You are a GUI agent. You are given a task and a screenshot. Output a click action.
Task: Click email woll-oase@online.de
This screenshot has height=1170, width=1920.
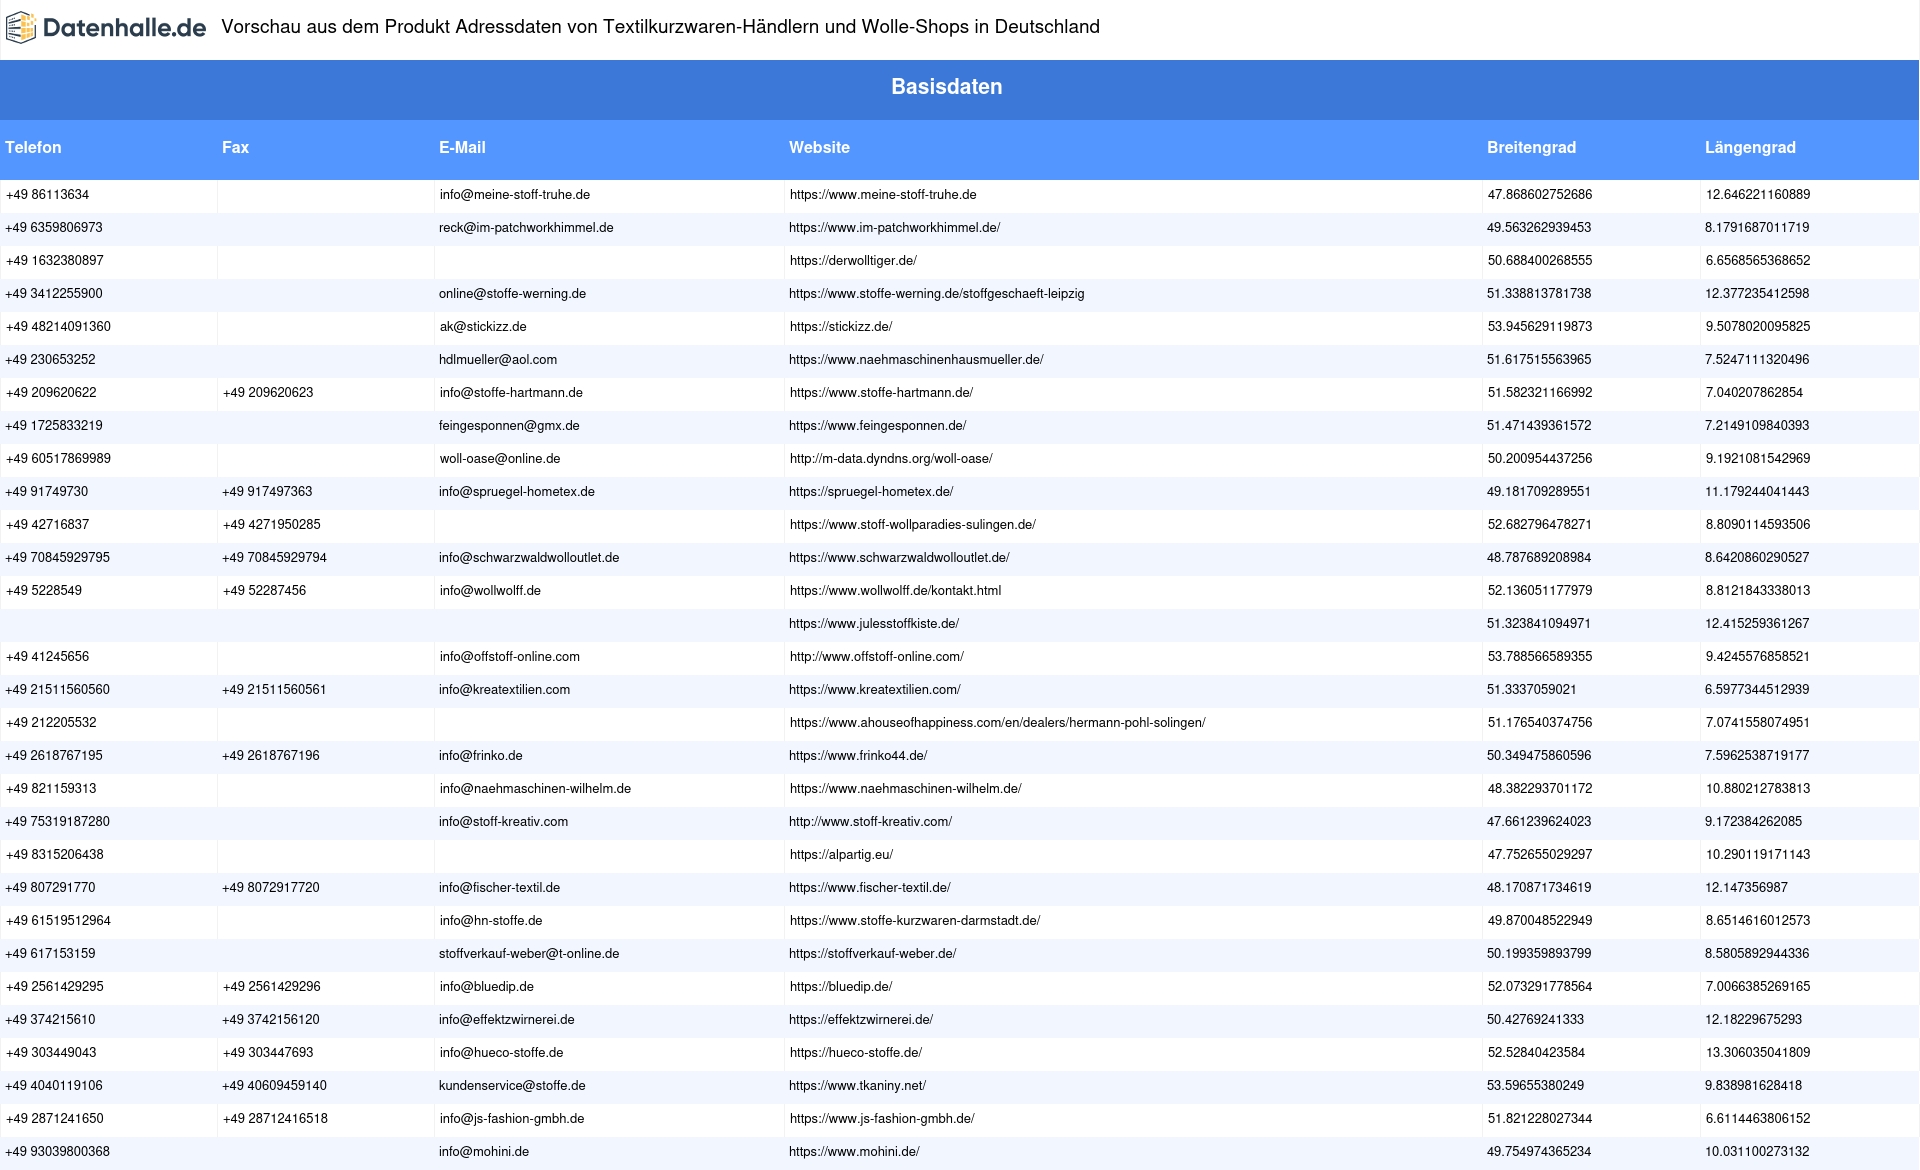pyautogui.click(x=500, y=459)
